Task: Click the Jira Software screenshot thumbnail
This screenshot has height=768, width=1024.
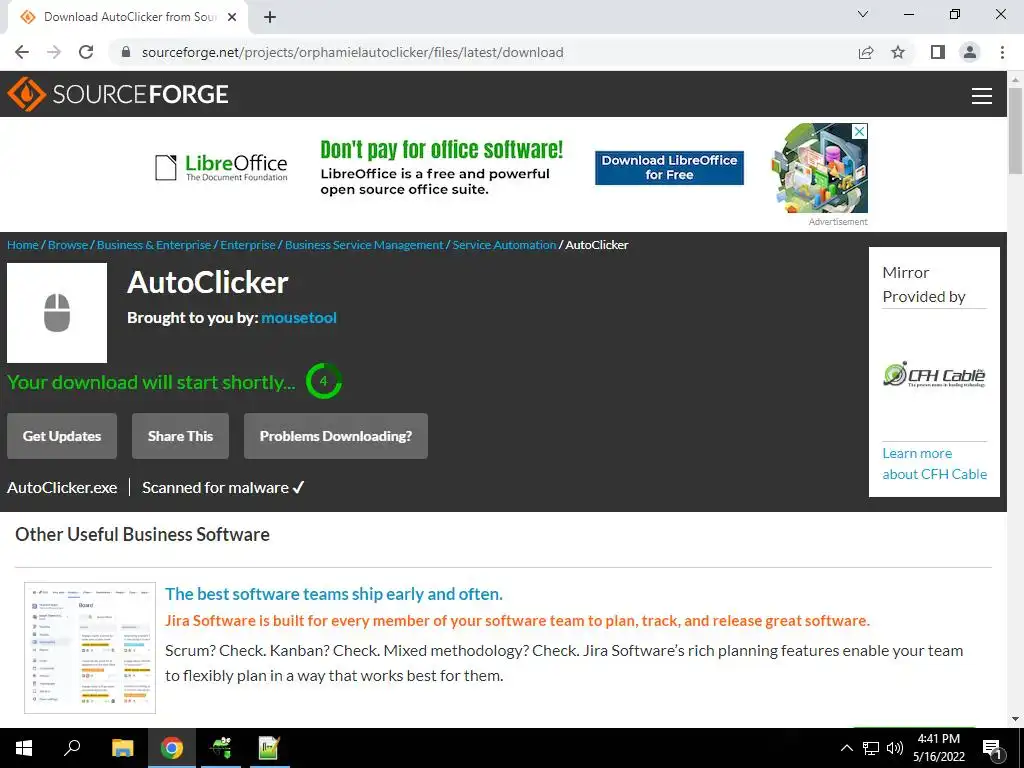Action: 90,648
